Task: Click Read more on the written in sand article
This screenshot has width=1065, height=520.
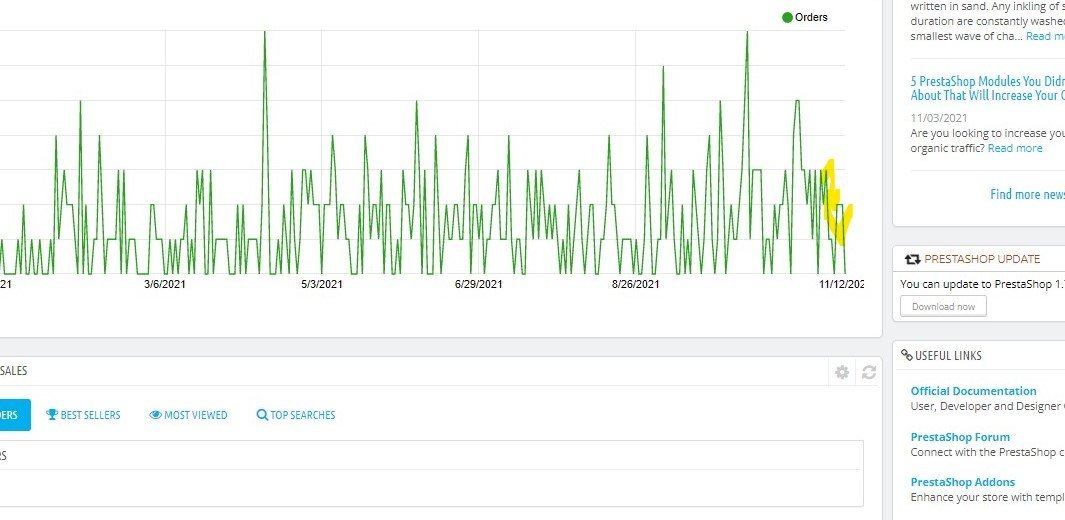Action: coord(1045,36)
